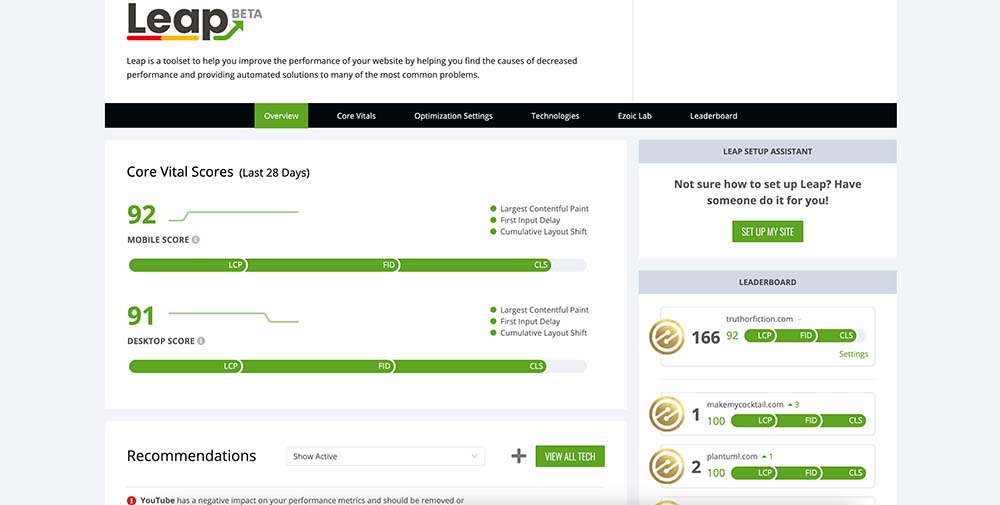Viewport: 1000px width, 505px height.
Task: Click the Recommendations heading
Action: (x=191, y=456)
